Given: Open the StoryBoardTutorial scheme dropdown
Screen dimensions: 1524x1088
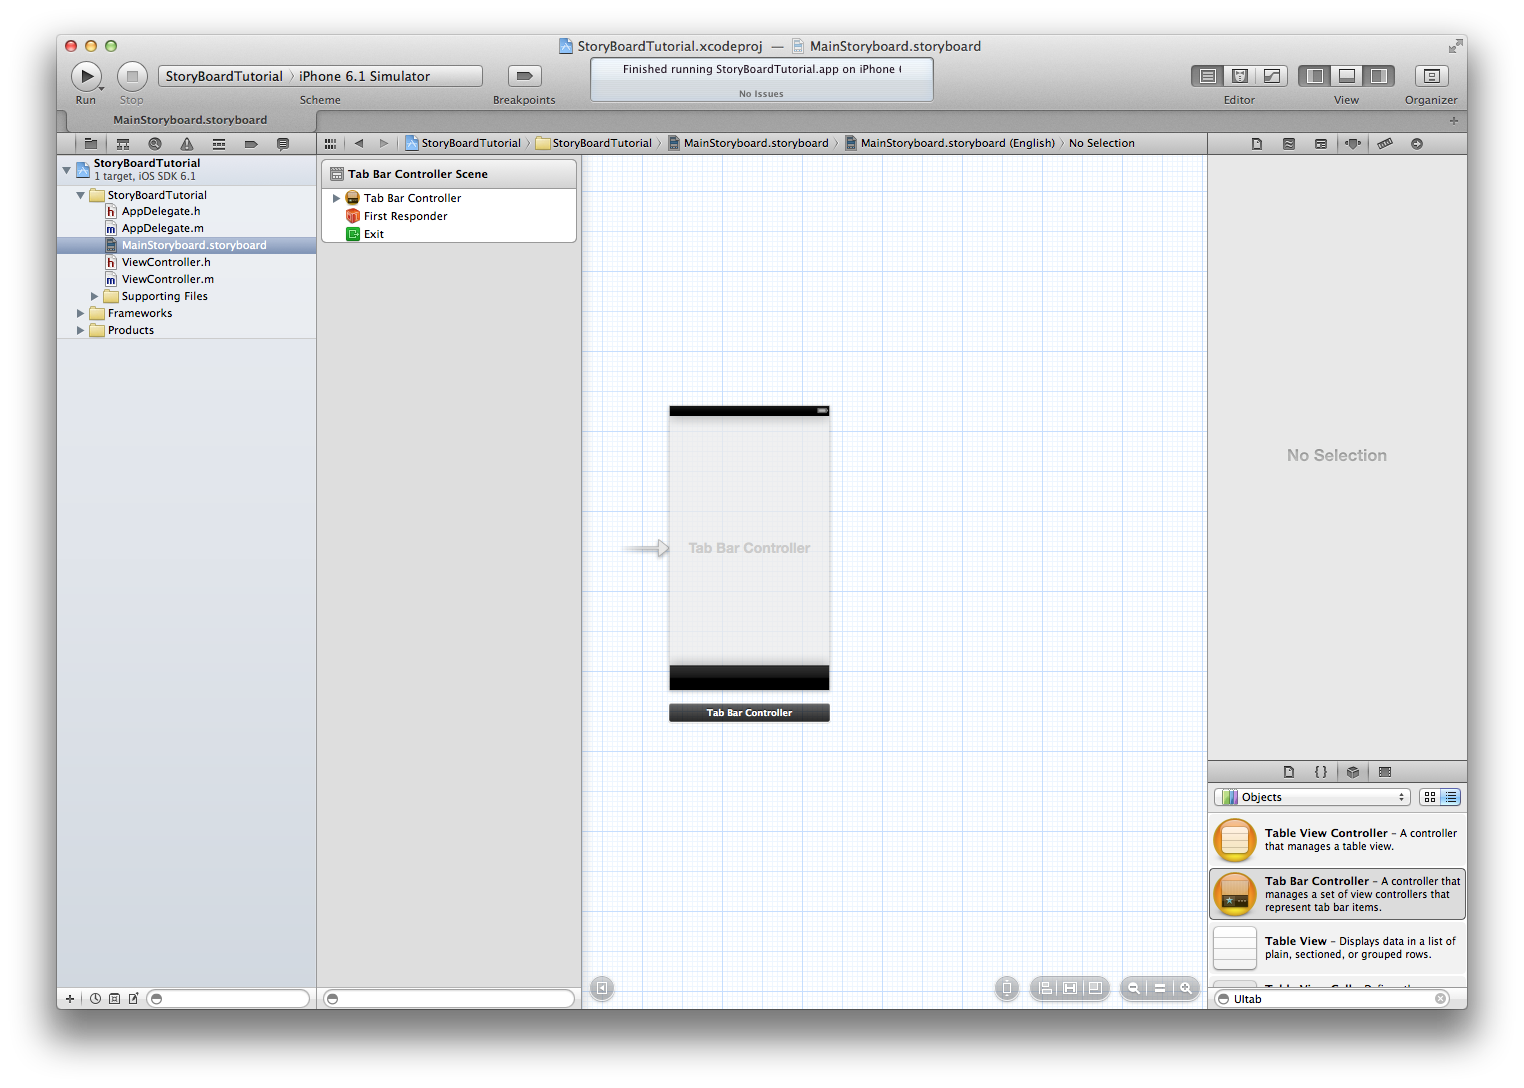Looking at the screenshot, I should tap(224, 76).
